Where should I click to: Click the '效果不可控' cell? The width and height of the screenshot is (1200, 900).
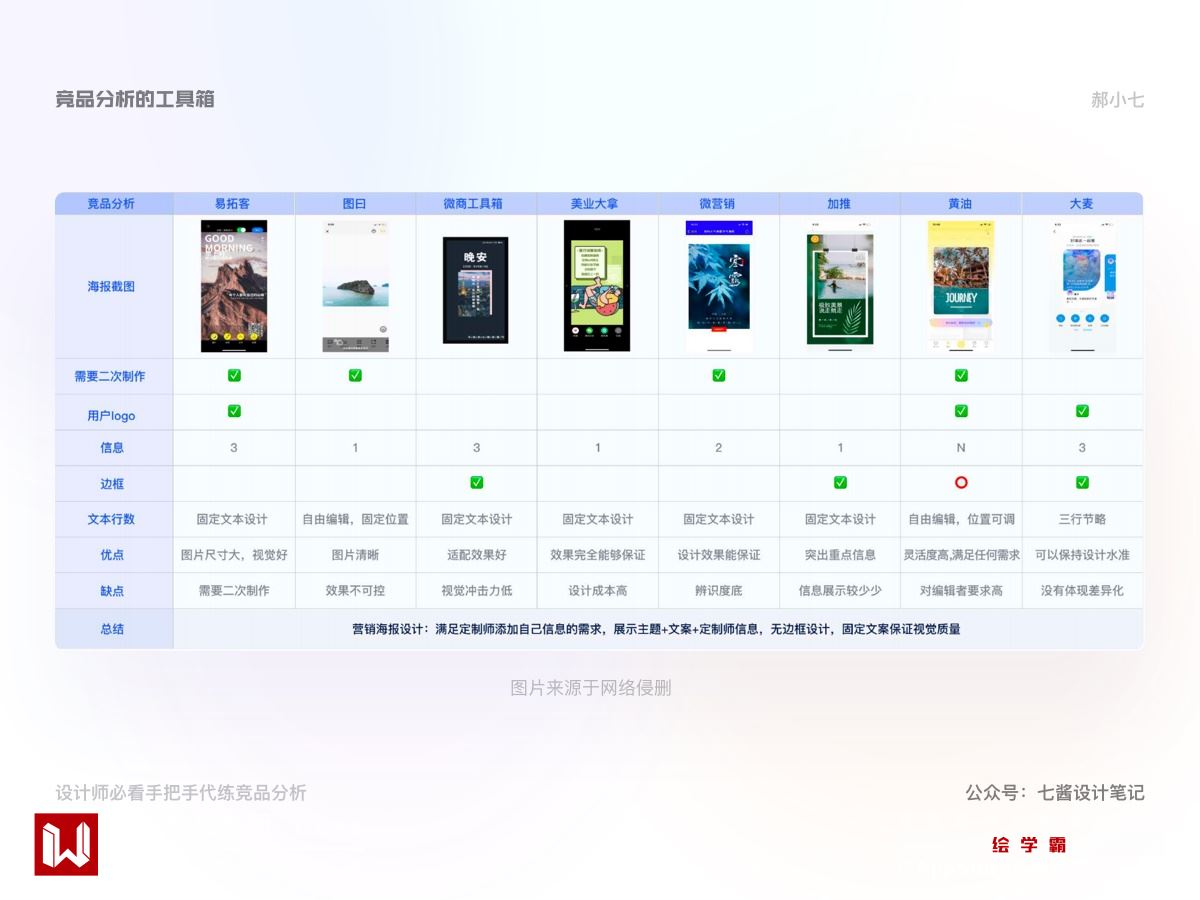tap(355, 591)
